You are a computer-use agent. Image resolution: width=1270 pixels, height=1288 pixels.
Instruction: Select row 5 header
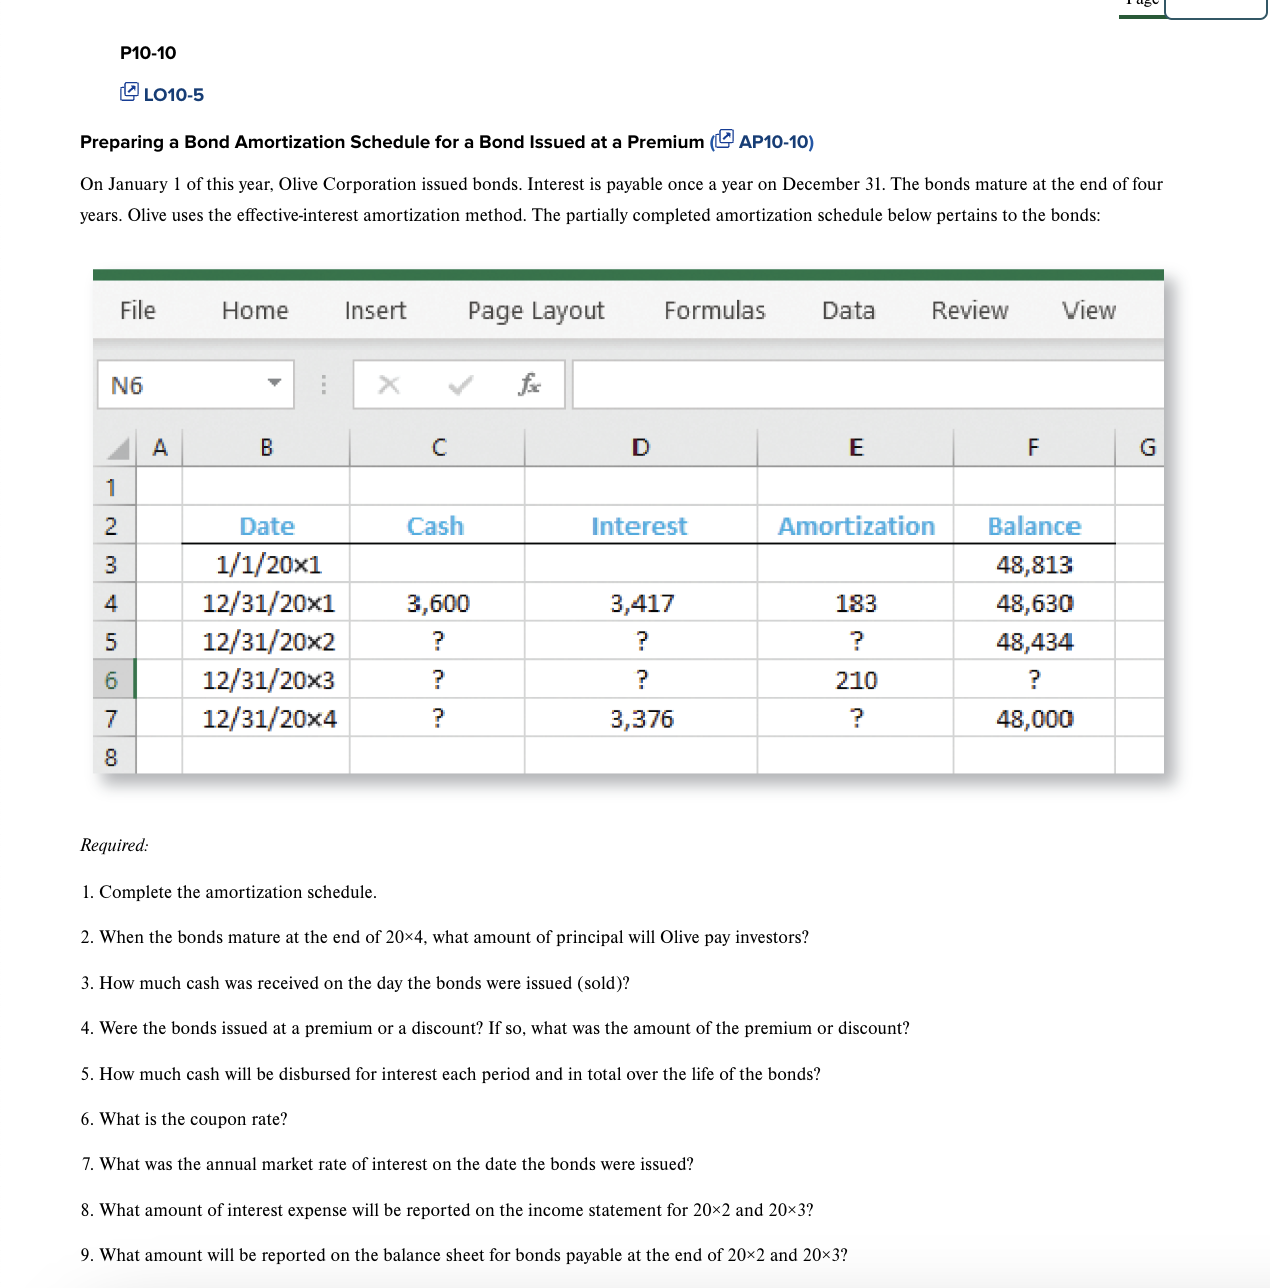click(114, 641)
